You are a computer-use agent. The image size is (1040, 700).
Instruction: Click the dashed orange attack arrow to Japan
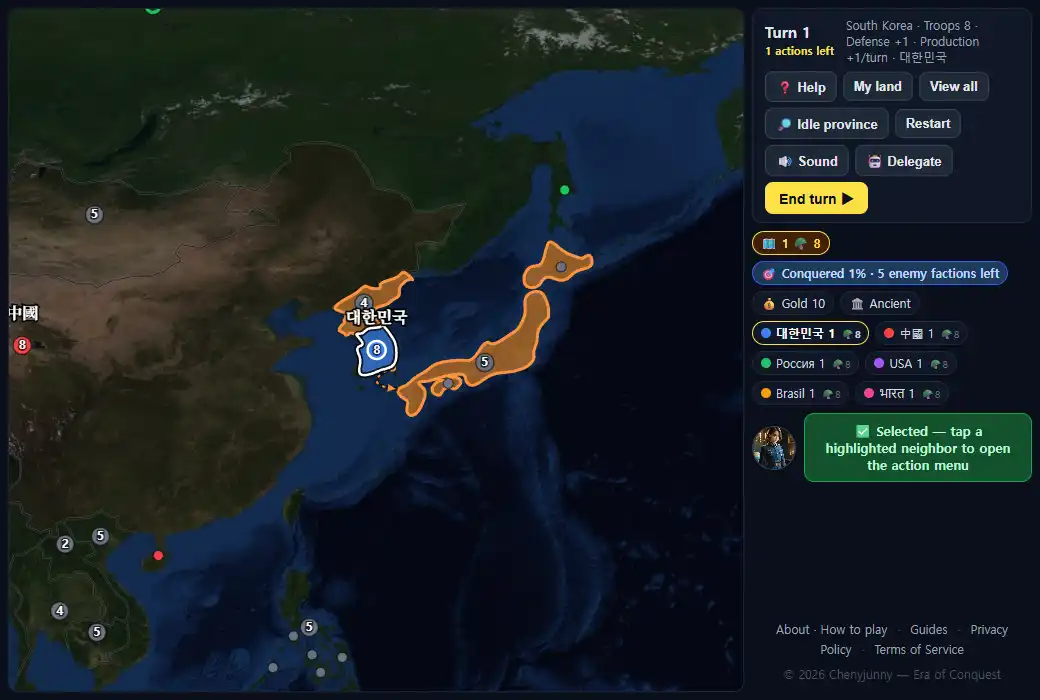pyautogui.click(x=385, y=384)
